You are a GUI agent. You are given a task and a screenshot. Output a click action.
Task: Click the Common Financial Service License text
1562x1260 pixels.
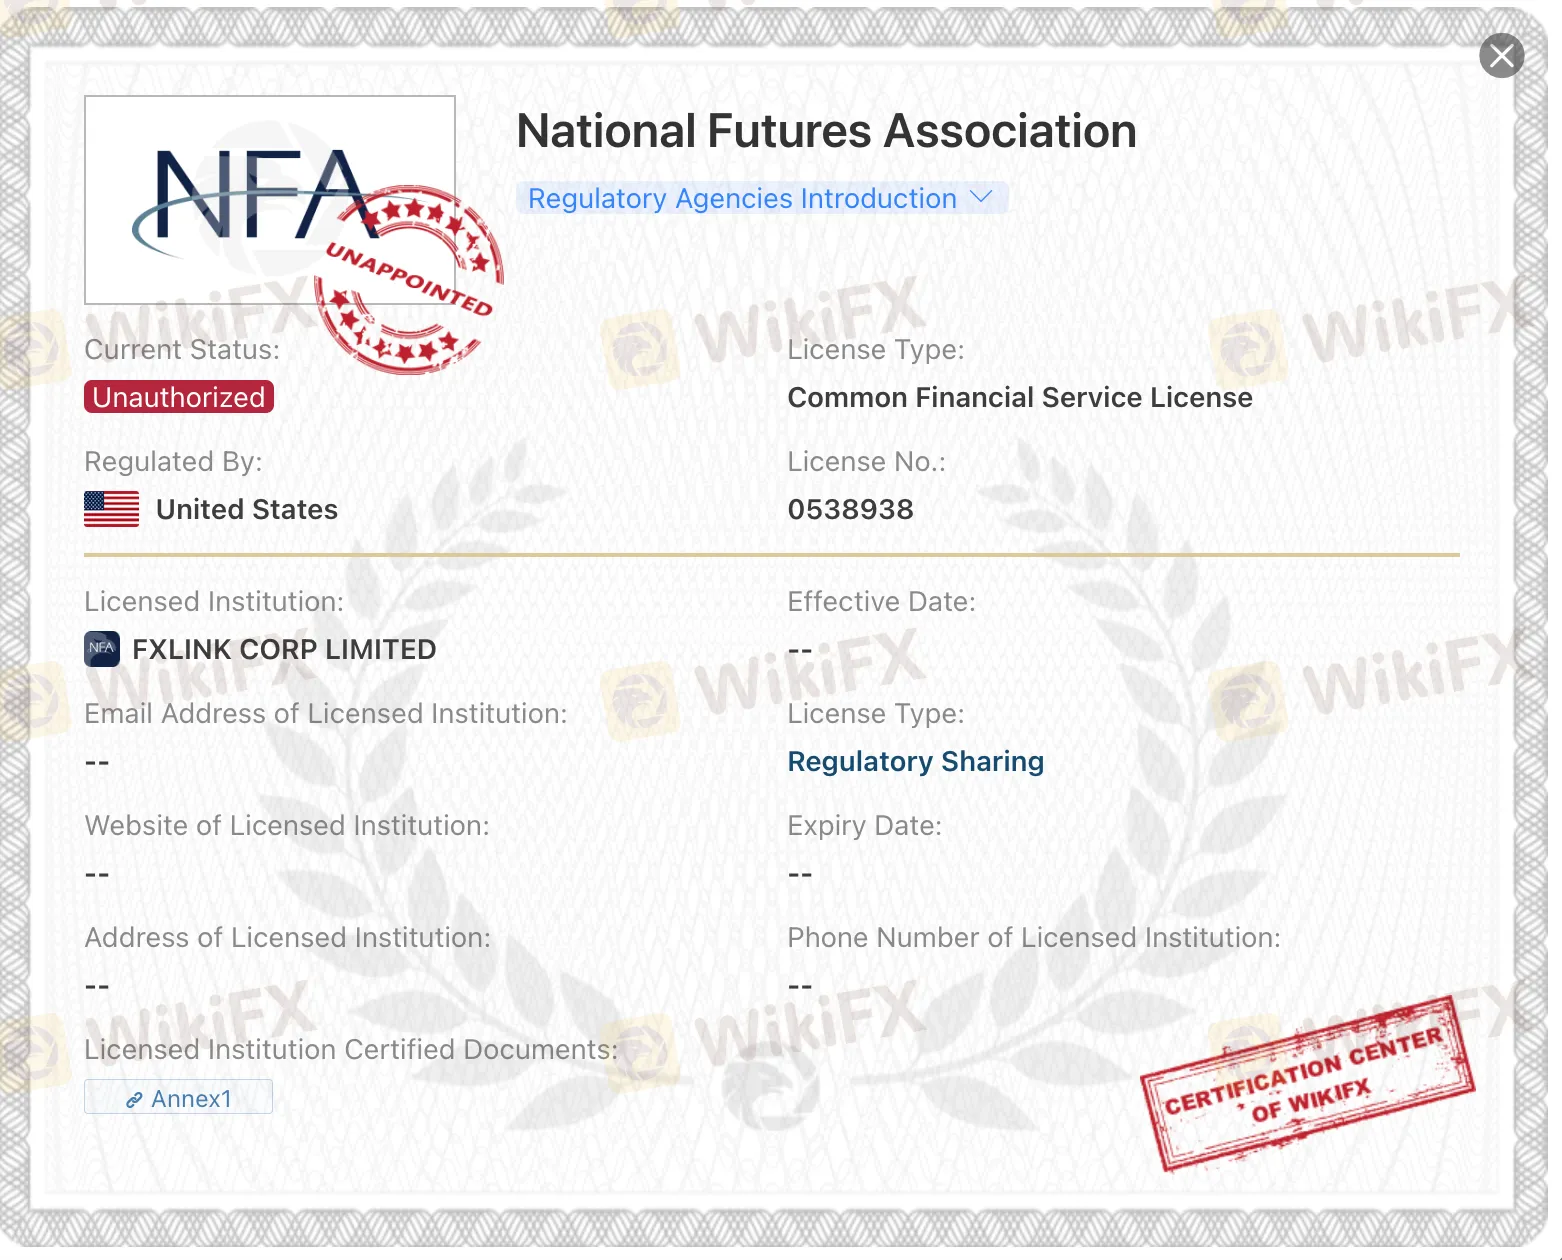1019,398
